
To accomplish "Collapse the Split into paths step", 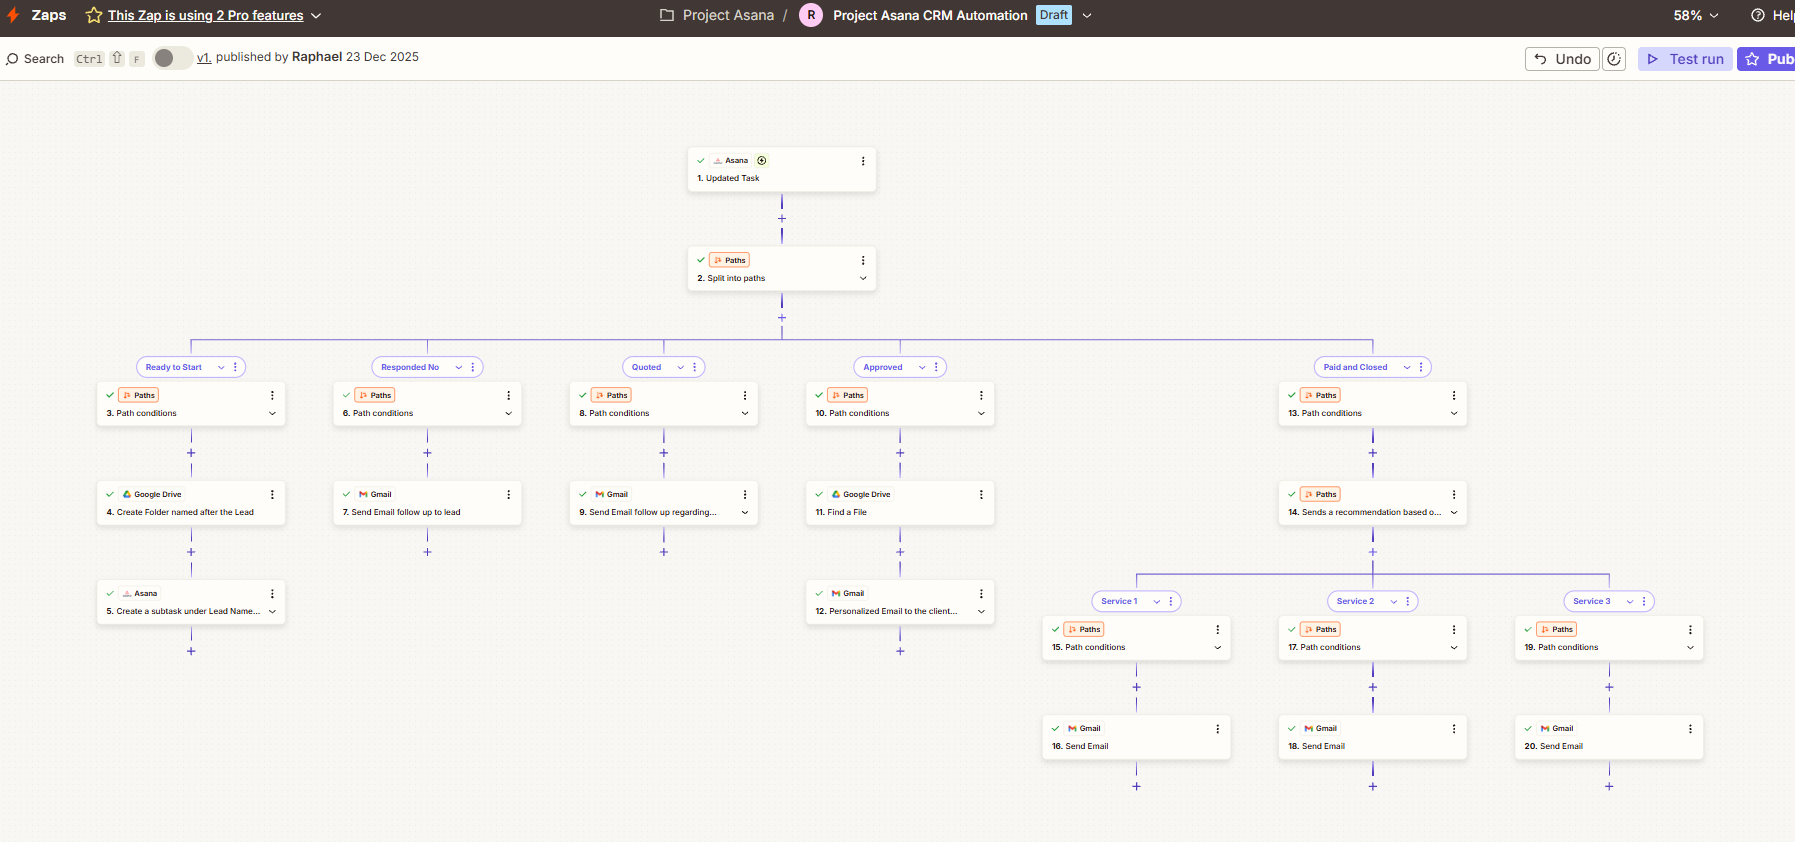I will pos(863,278).
